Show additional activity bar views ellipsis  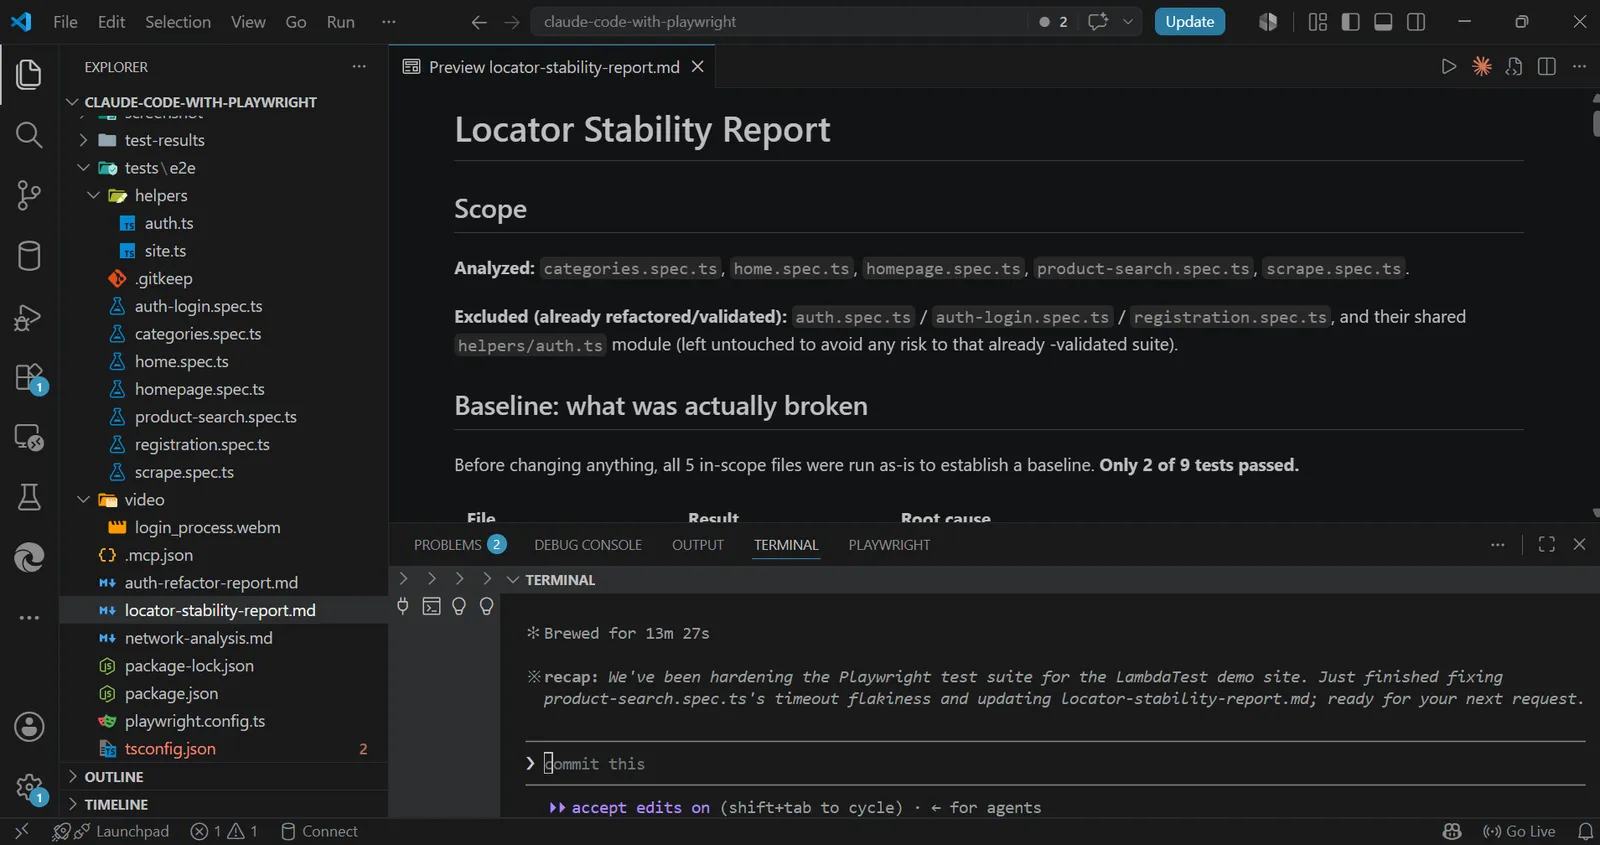29,618
